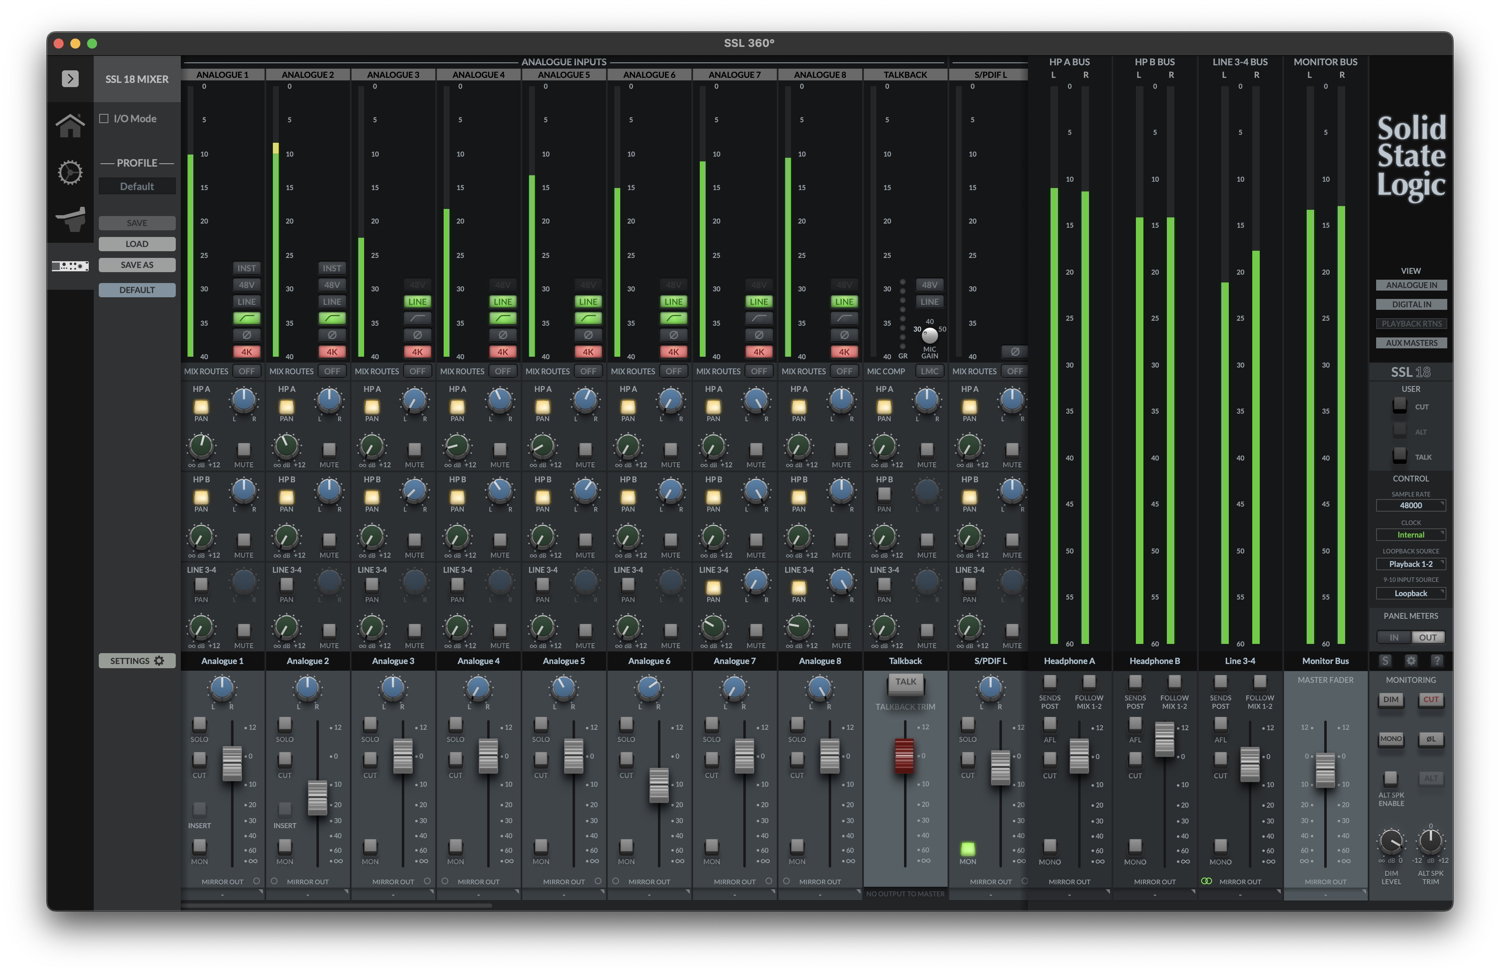Enable the high-pass filter icon on Analogue 3
Image resolution: width=1500 pixels, height=973 pixels.
click(x=417, y=318)
